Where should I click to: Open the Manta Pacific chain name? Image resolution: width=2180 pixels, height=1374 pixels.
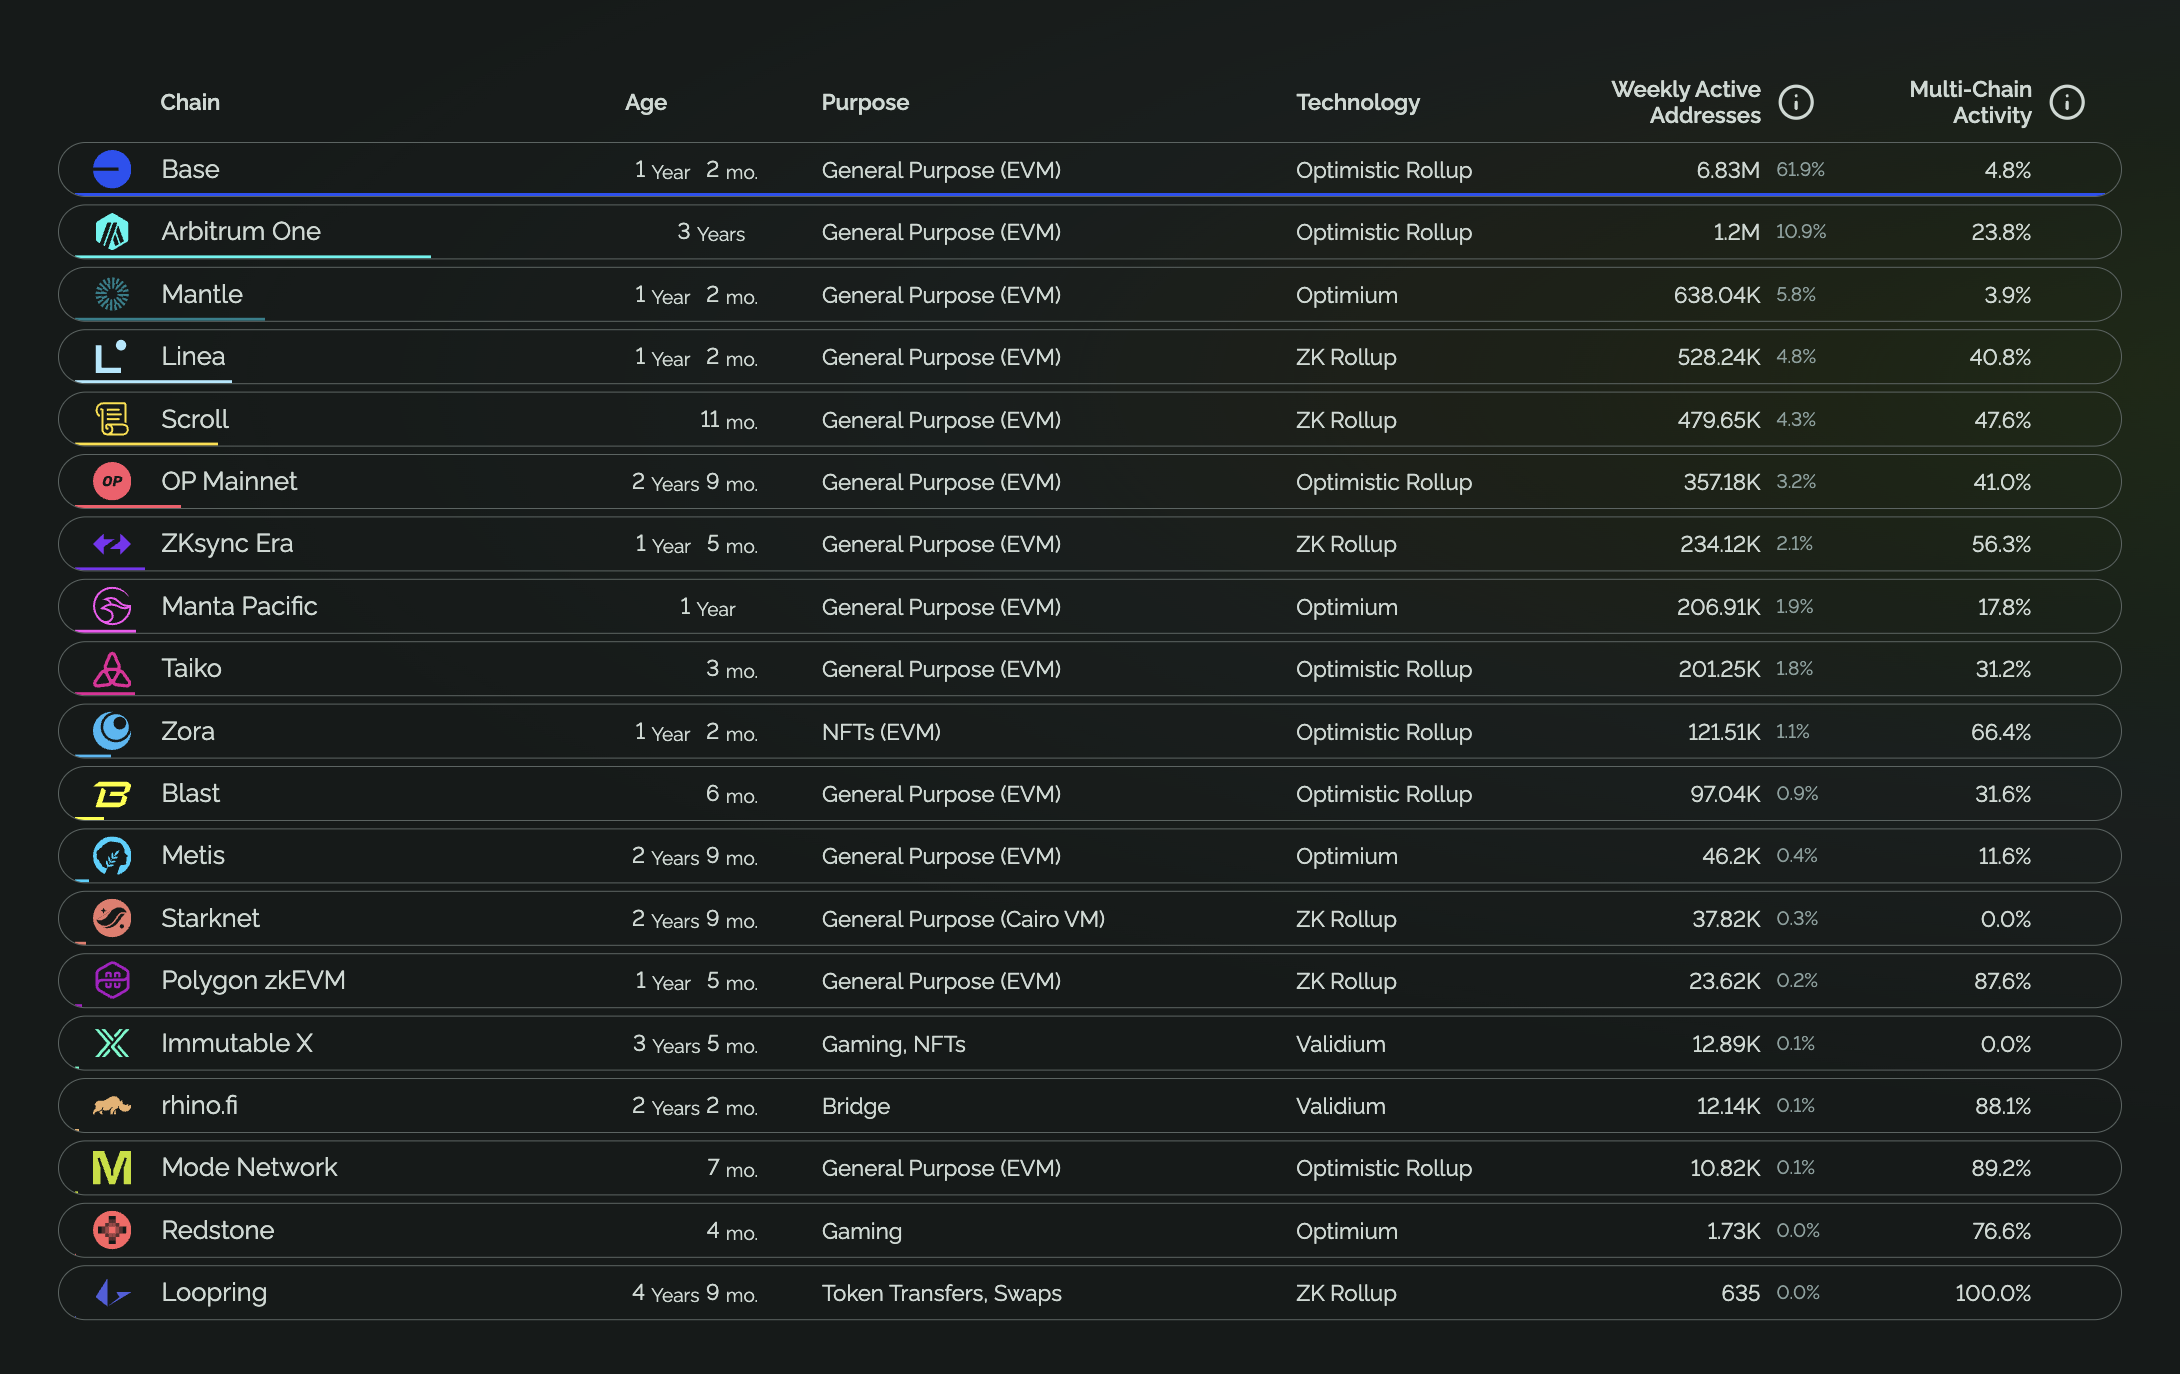pyautogui.click(x=239, y=606)
